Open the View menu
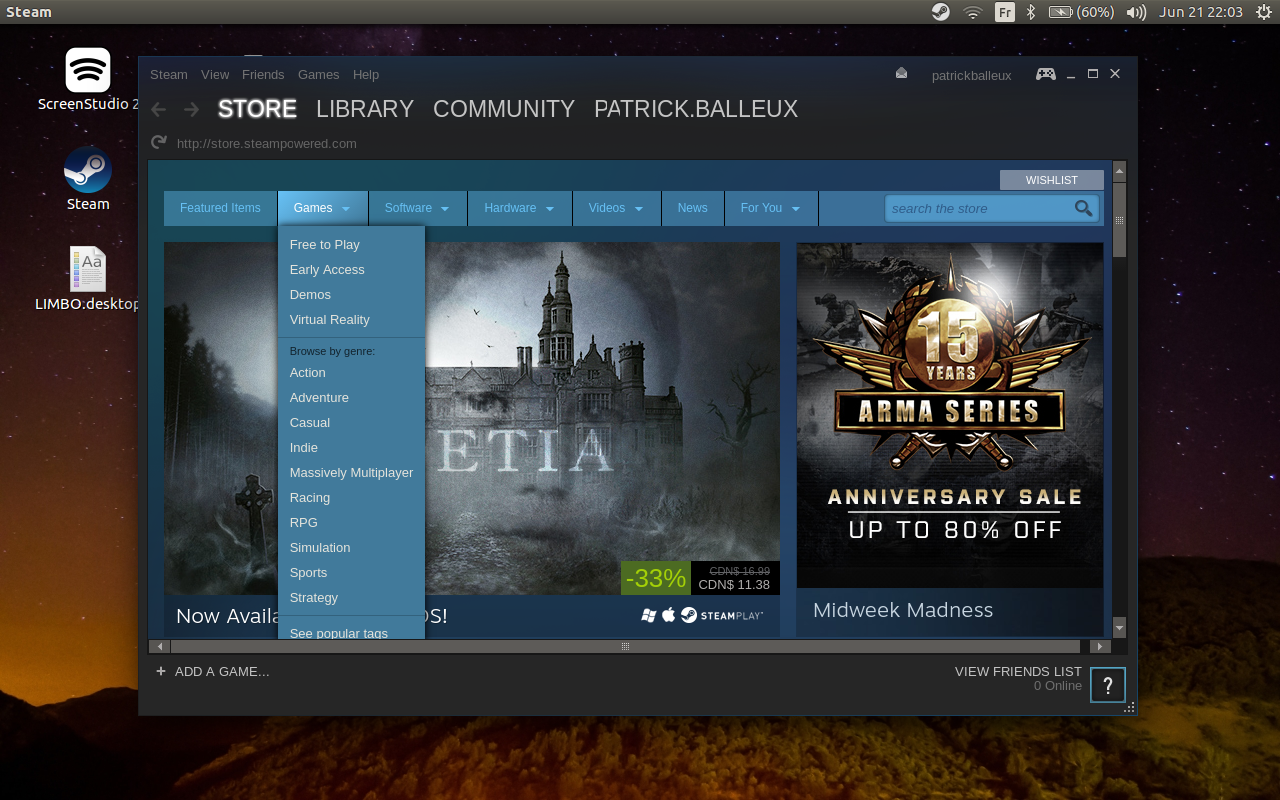The height and width of the screenshot is (800, 1280). tap(215, 74)
